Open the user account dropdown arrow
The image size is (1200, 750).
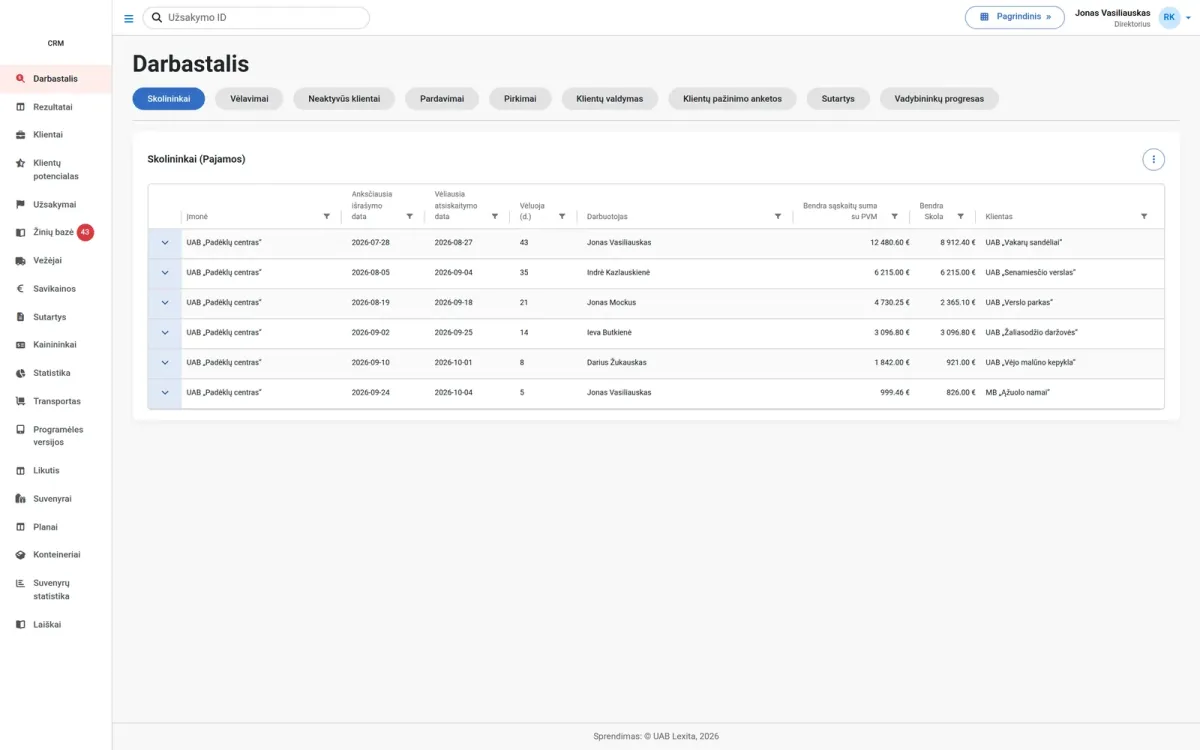(x=1187, y=18)
